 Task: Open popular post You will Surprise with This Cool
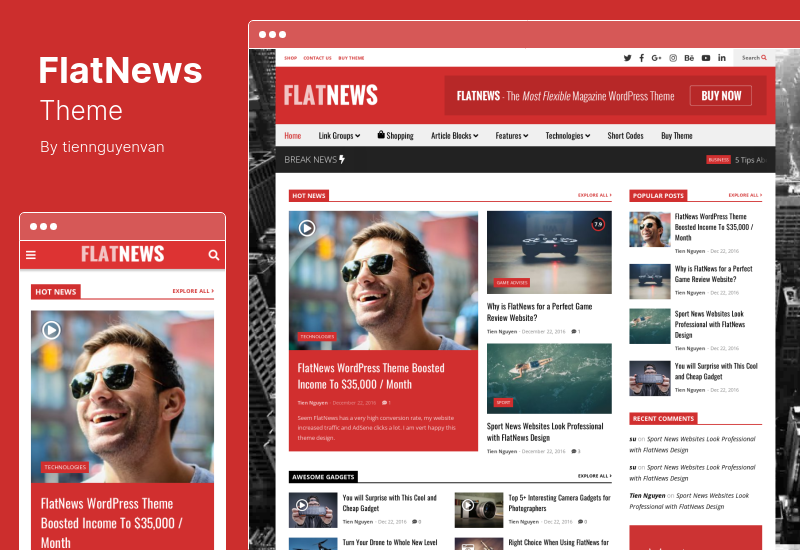pos(716,371)
